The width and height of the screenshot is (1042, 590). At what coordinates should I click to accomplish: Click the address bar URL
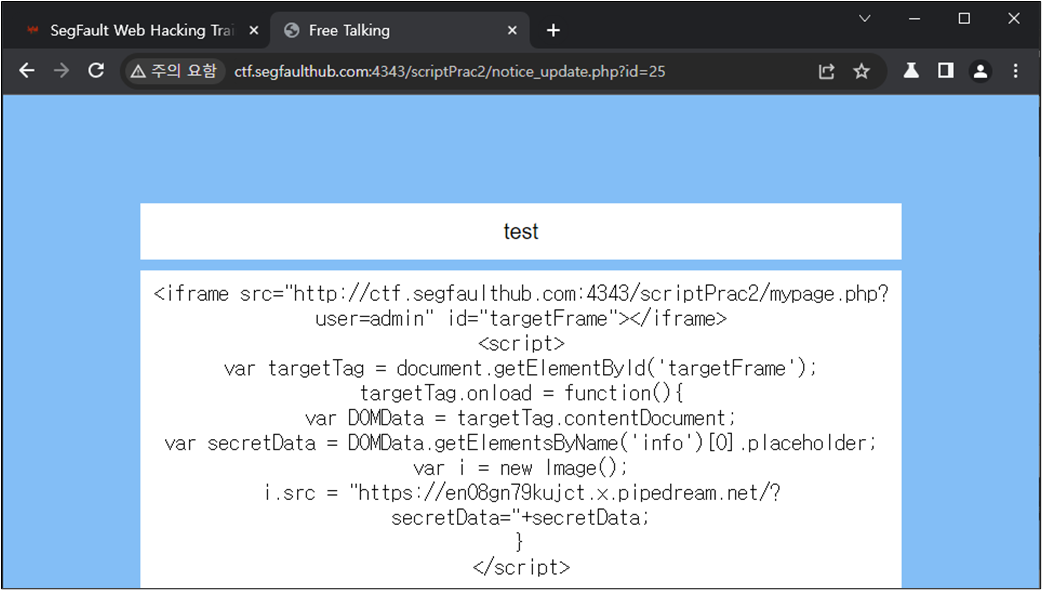coord(449,71)
